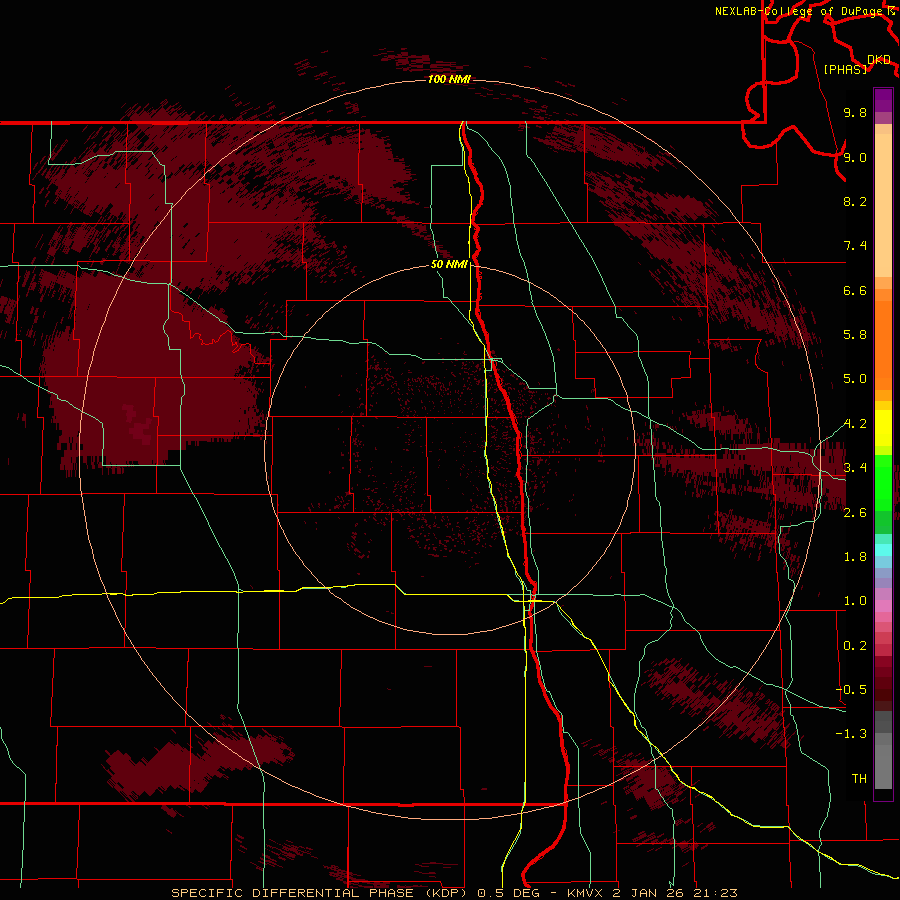Click the 21:23 timestamp
The height and width of the screenshot is (900, 900).
pyautogui.click(x=716, y=893)
